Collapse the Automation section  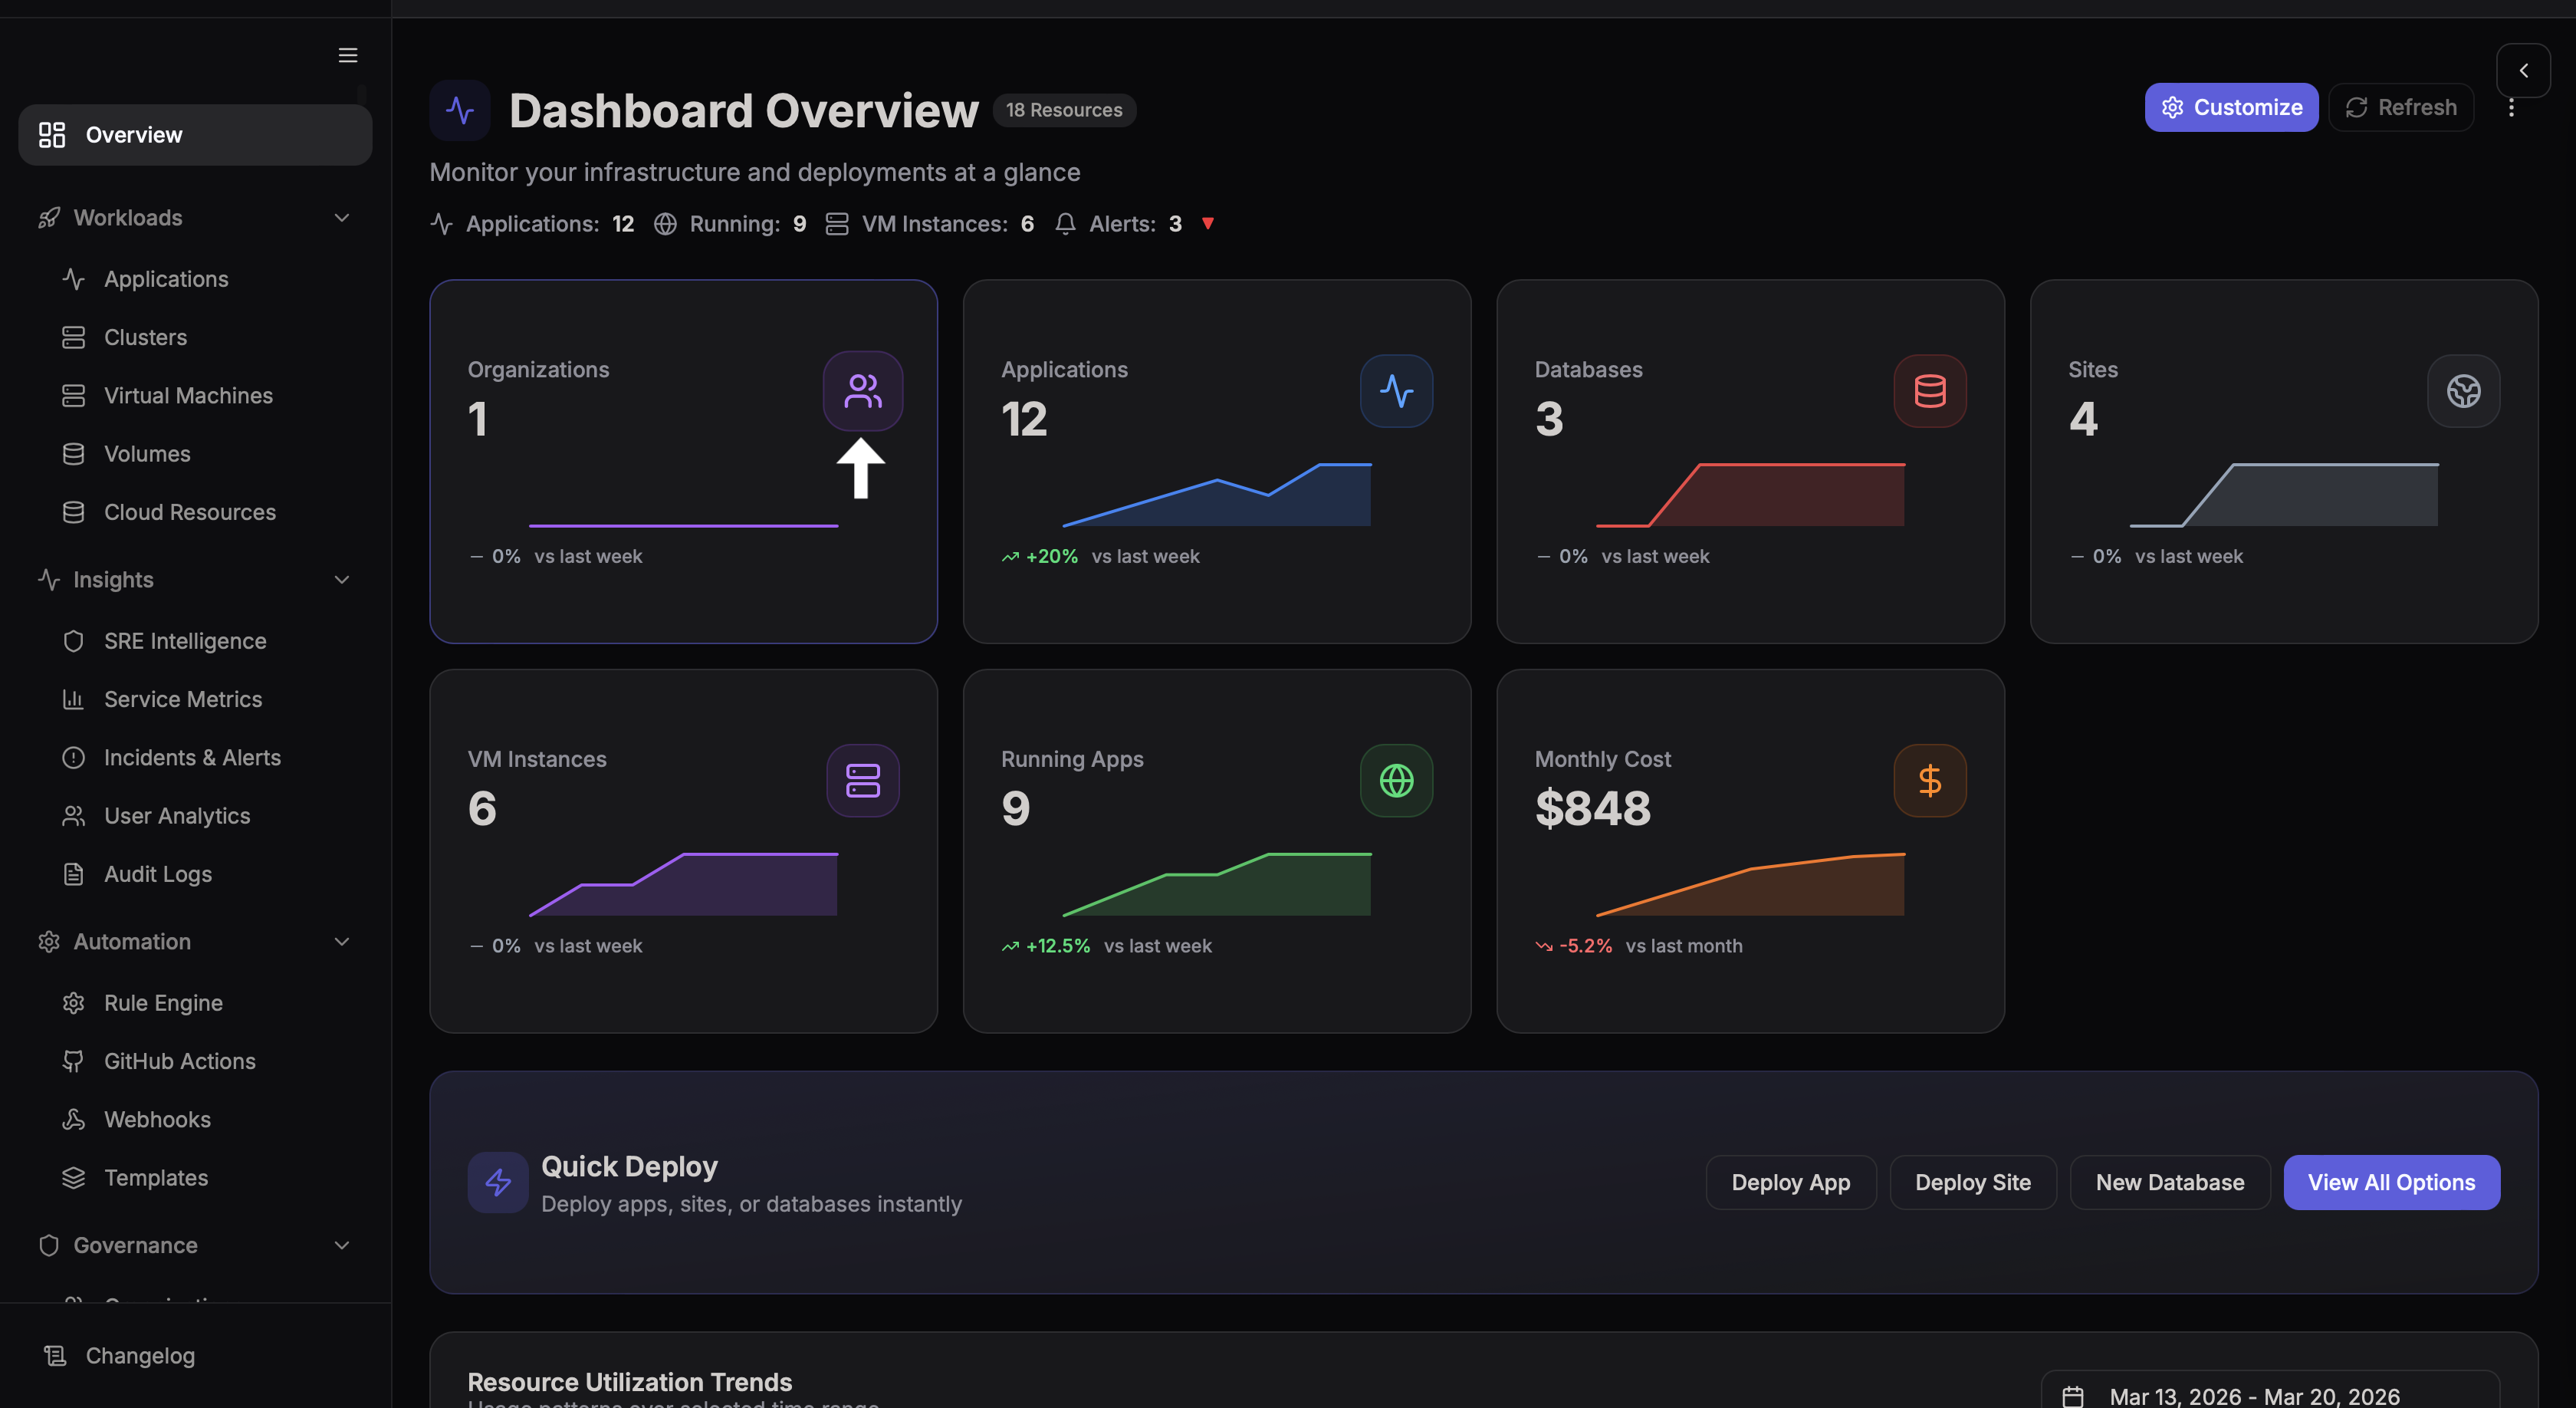(x=341, y=942)
